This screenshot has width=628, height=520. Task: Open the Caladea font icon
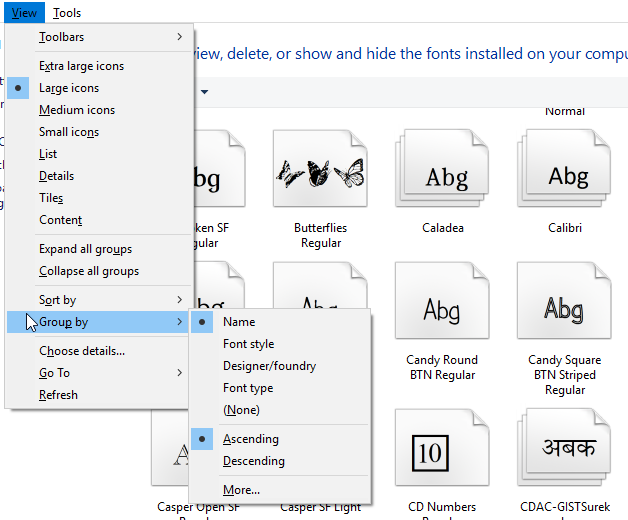point(442,168)
